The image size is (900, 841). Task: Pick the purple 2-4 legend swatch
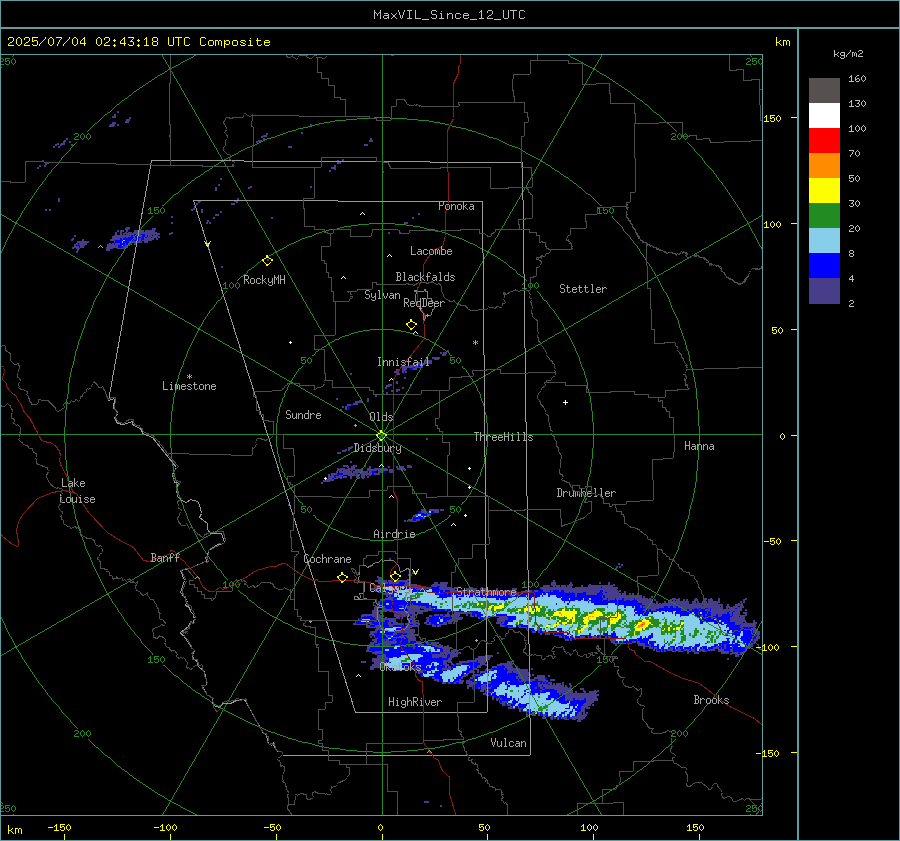824,290
